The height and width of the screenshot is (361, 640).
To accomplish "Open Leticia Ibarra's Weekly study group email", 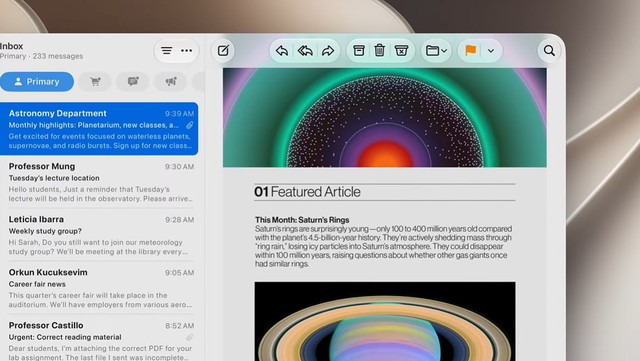I will click(x=99, y=235).
